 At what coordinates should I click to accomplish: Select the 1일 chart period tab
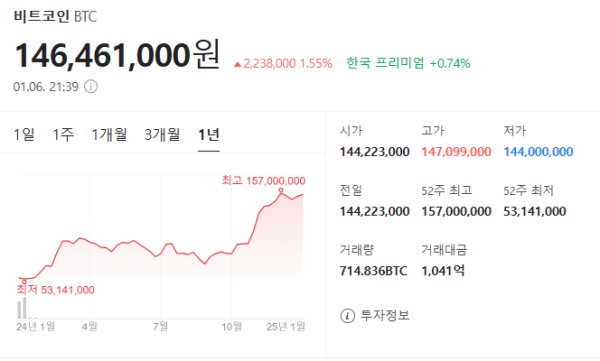coord(24,135)
